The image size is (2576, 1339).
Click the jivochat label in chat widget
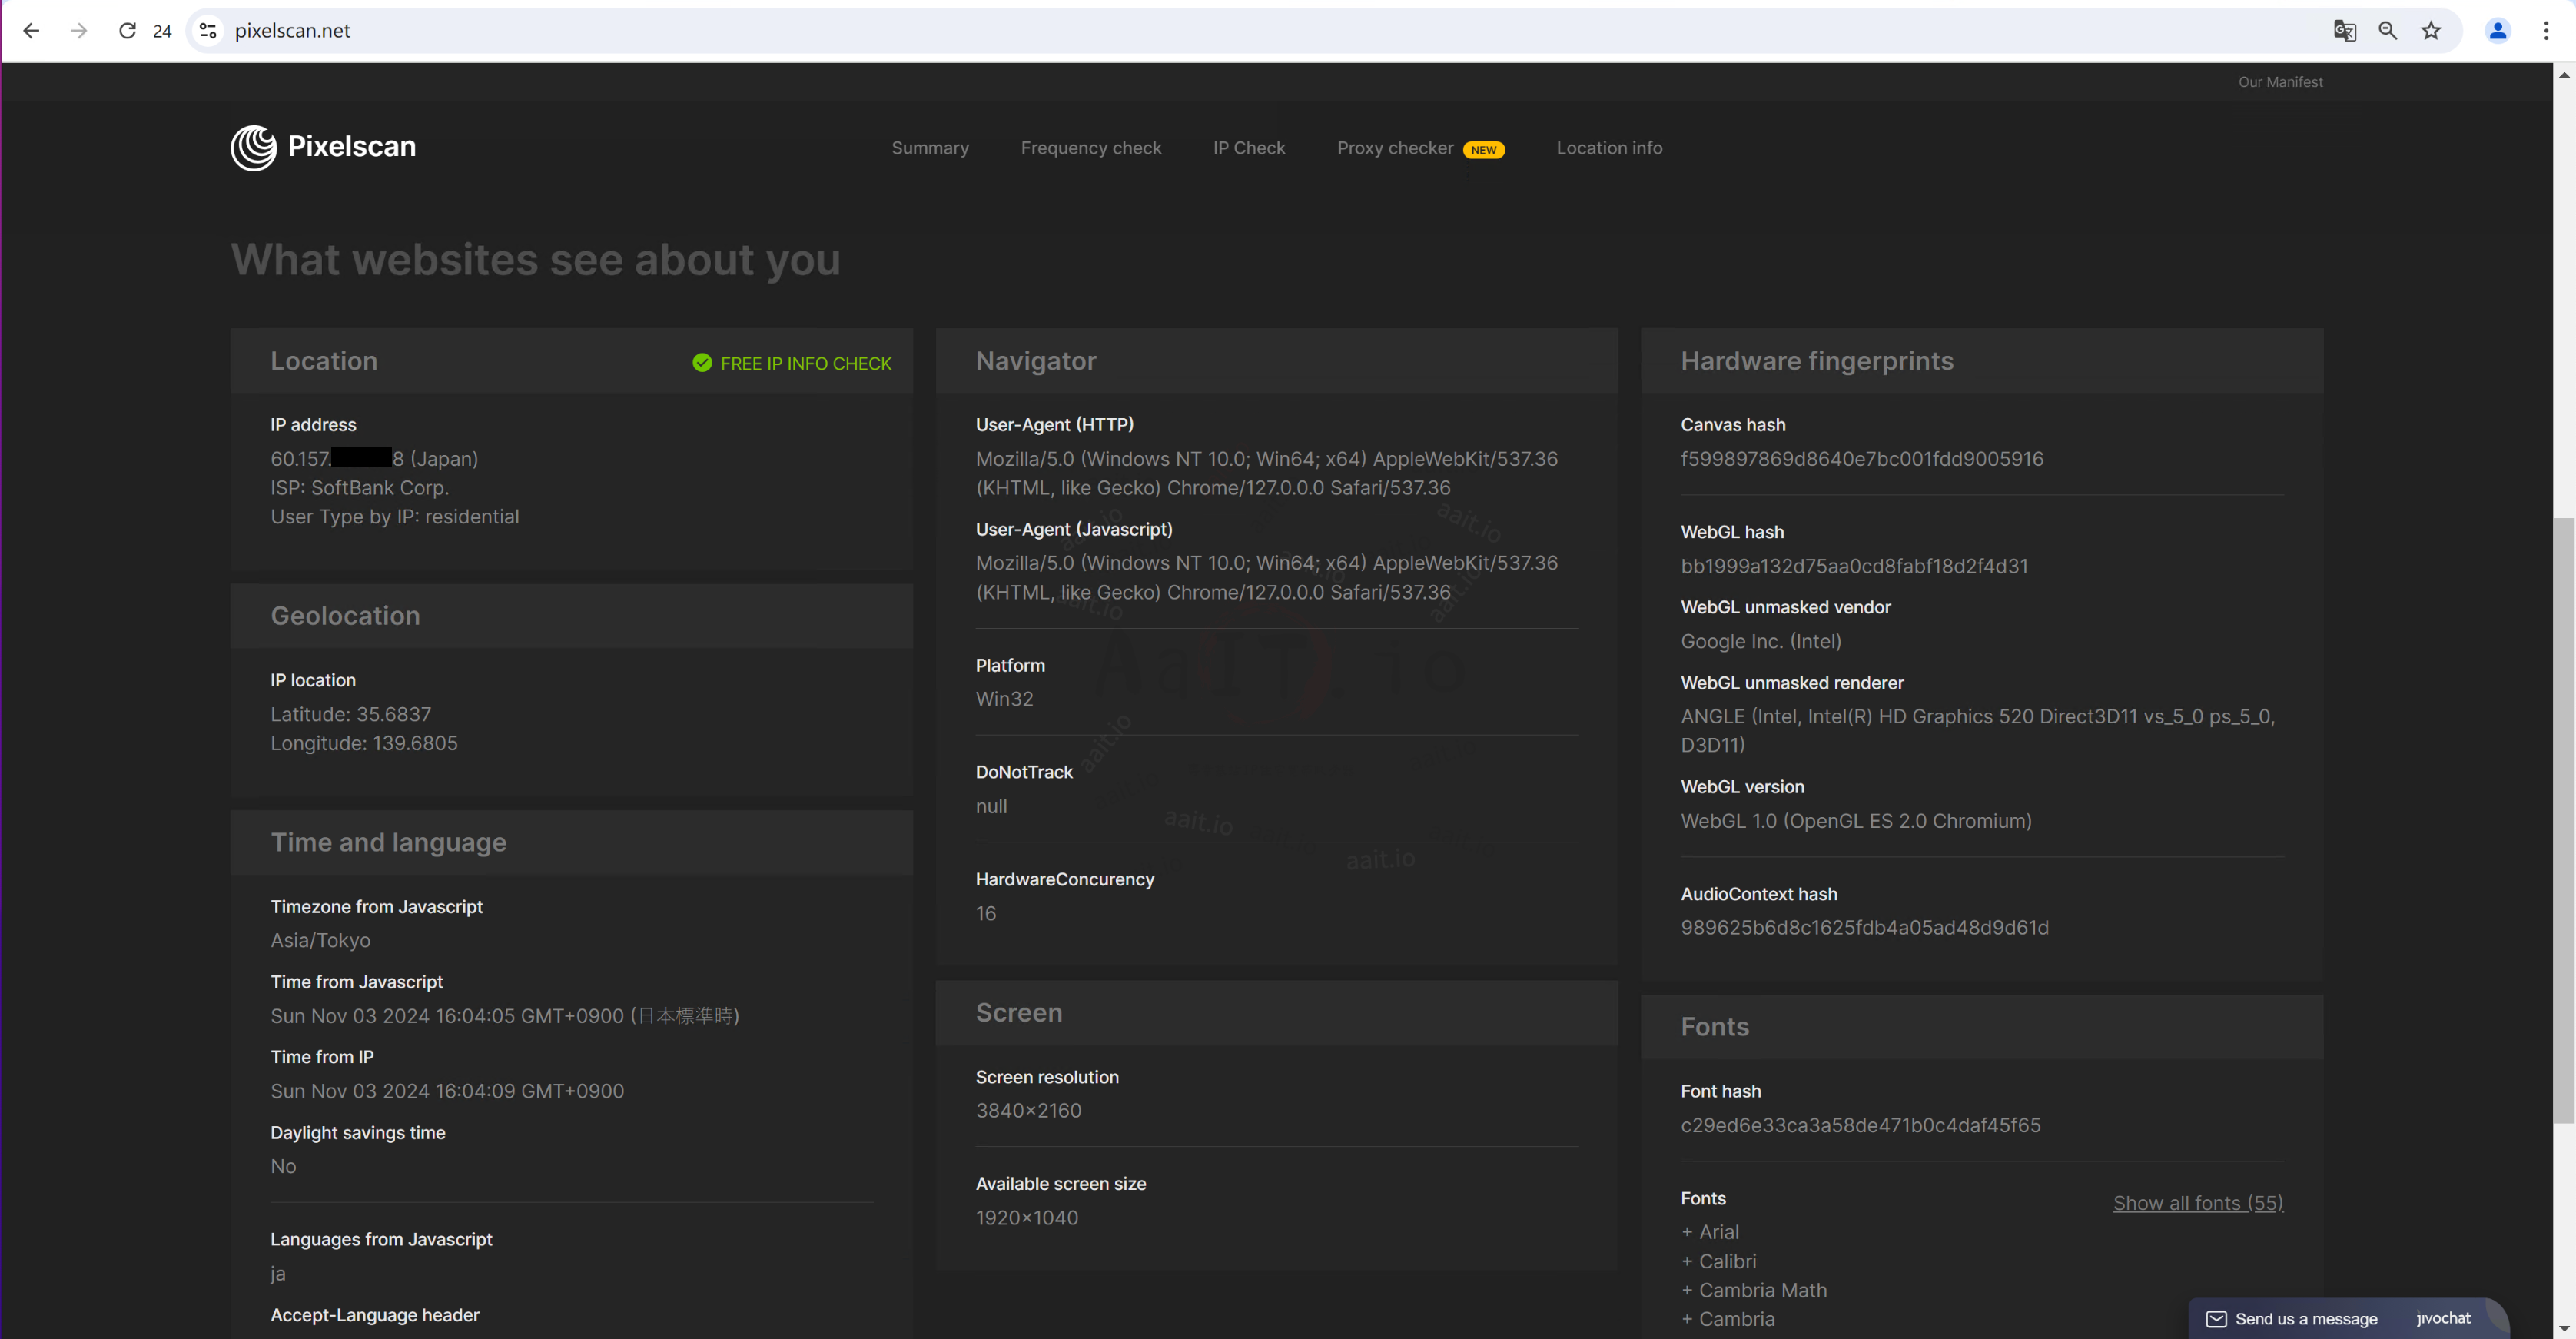pos(2443,1318)
